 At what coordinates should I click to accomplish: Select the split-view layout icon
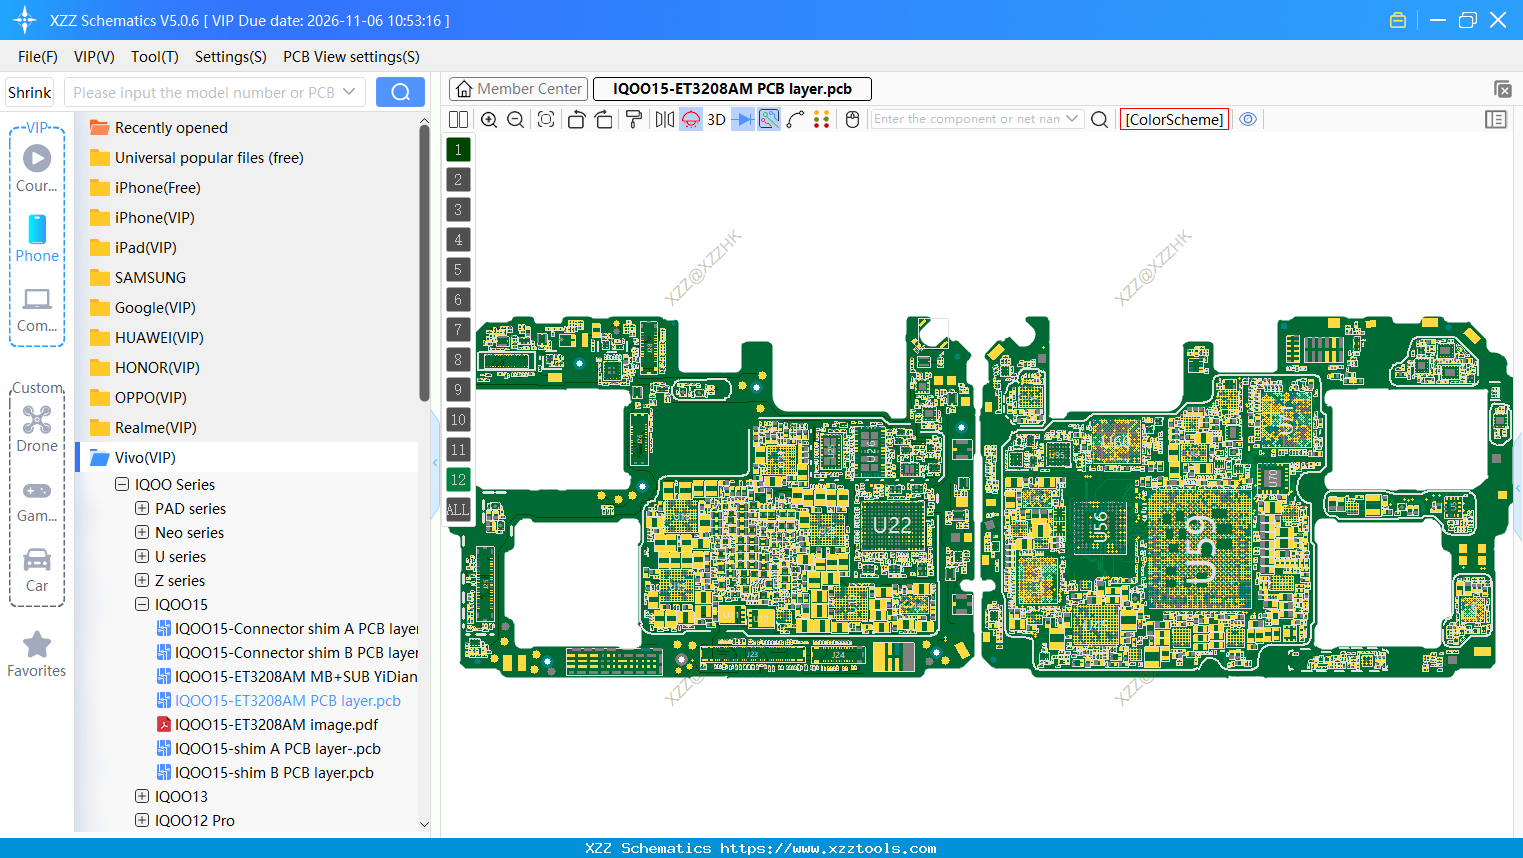click(x=459, y=119)
